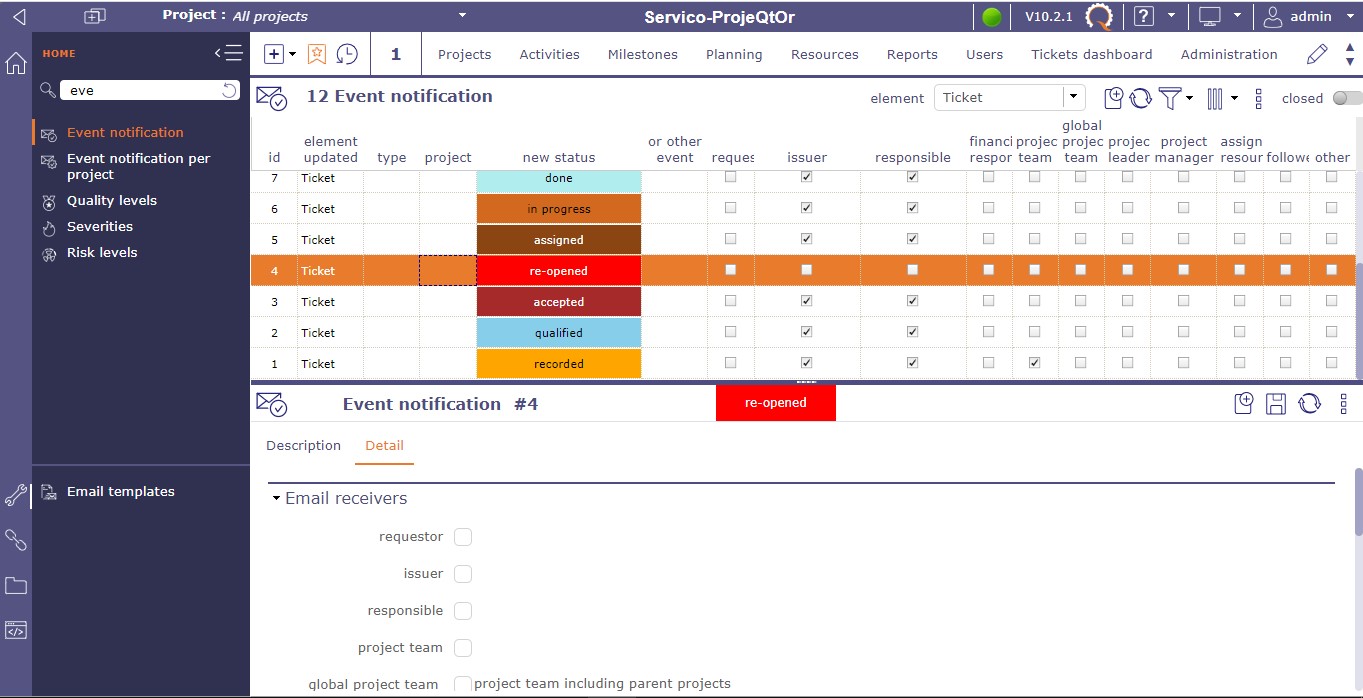1363x698 pixels.
Task: Open the element Ticket dropdown
Action: [1074, 97]
